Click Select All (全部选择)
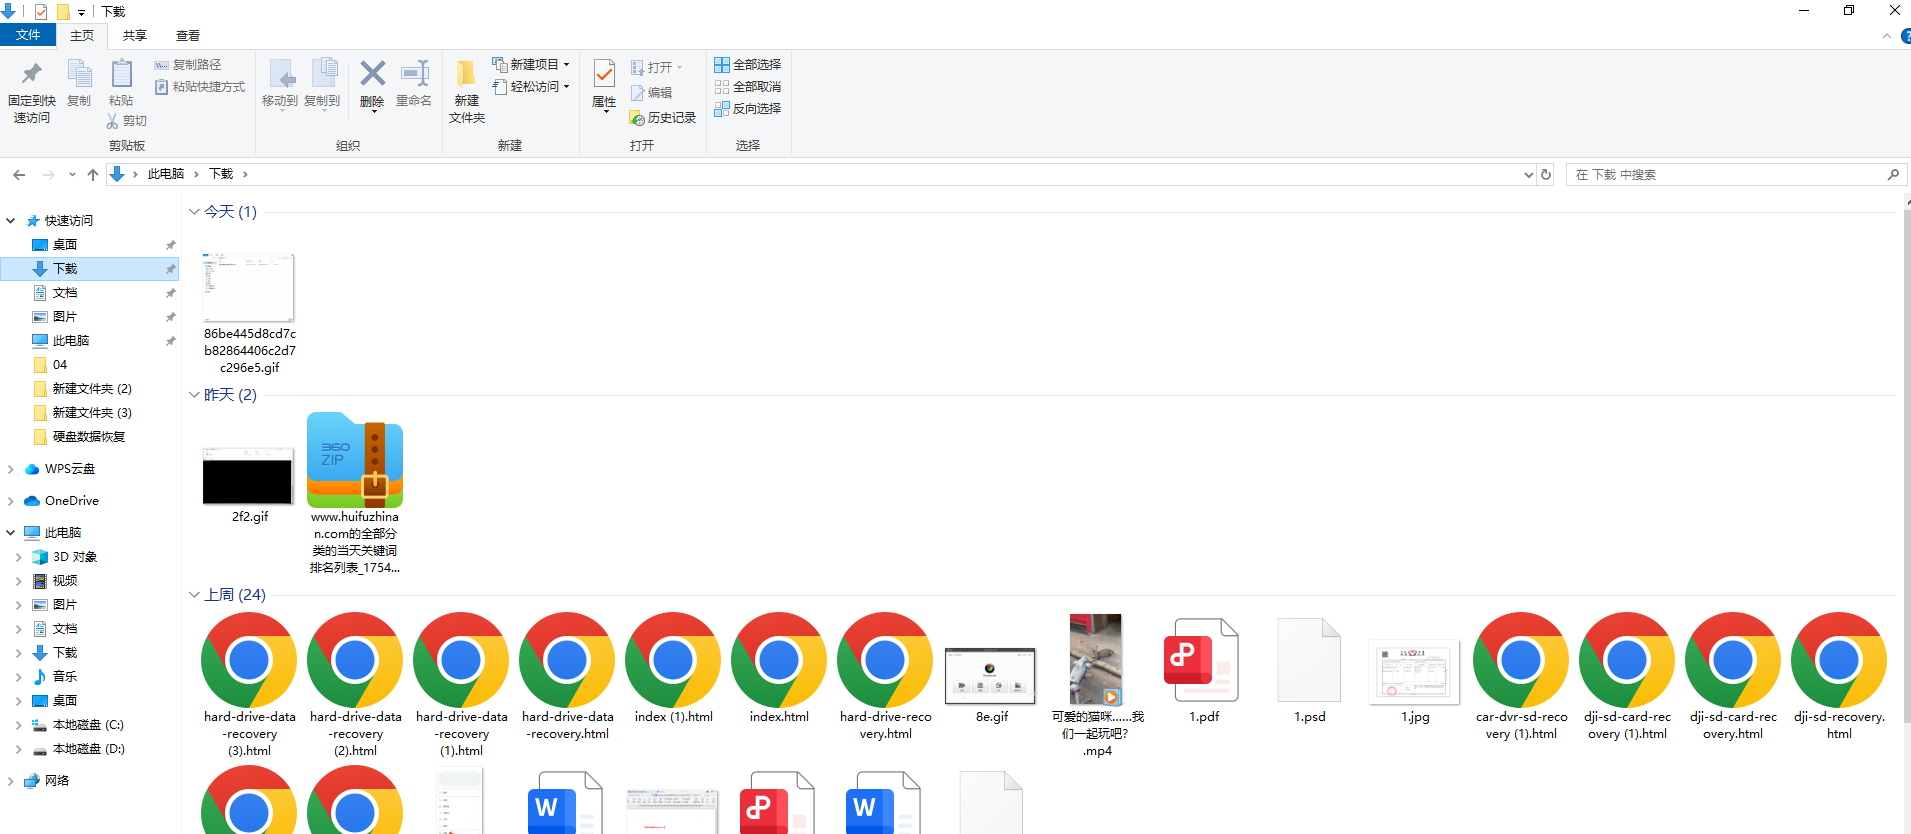The image size is (1911, 834). (x=748, y=64)
